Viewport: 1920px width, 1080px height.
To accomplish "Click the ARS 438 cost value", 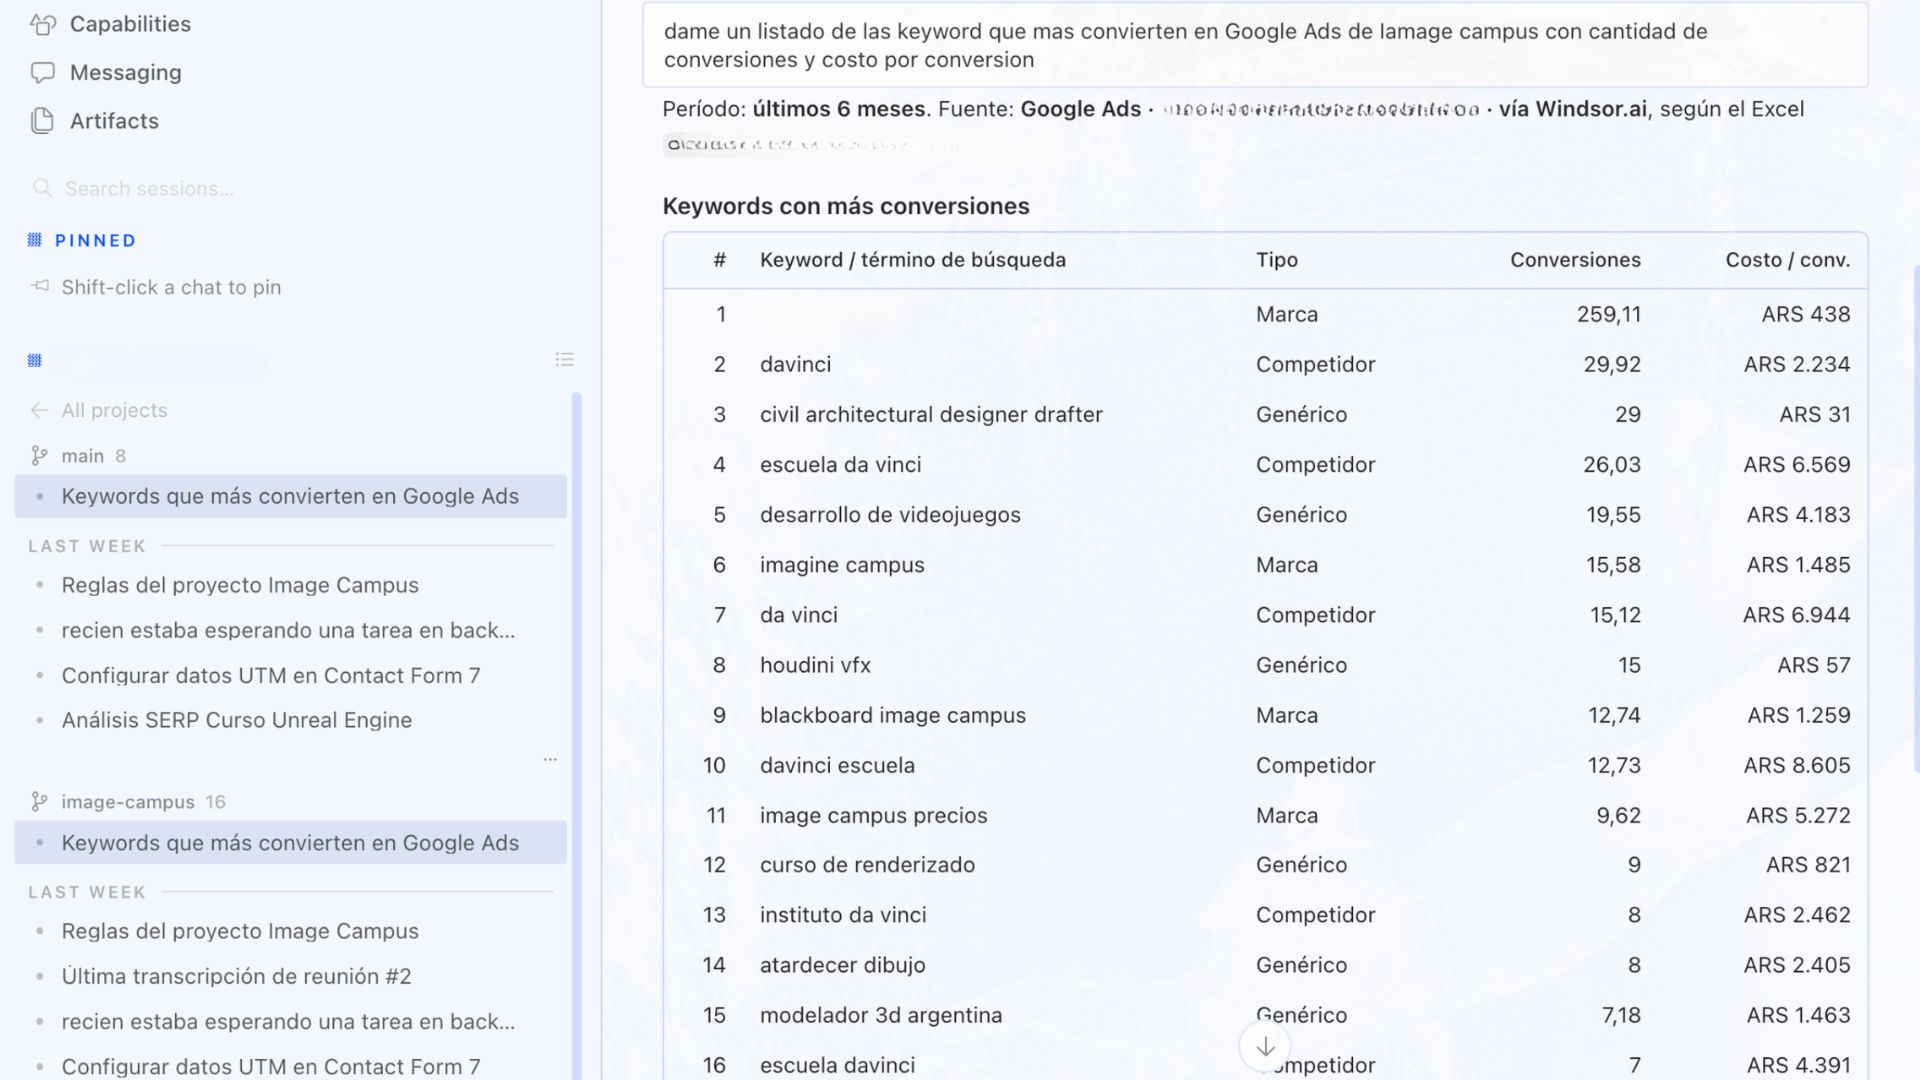I will point(1806,314).
